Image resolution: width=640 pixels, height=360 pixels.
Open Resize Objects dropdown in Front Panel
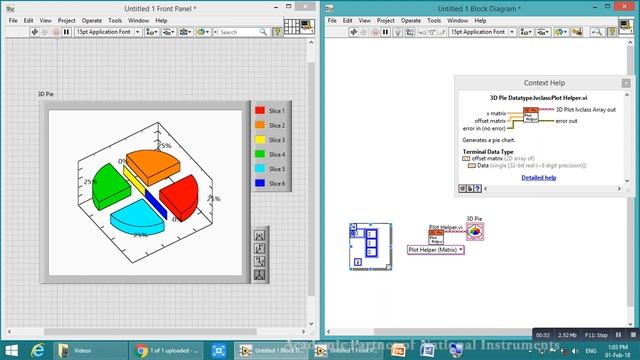tap(185, 32)
